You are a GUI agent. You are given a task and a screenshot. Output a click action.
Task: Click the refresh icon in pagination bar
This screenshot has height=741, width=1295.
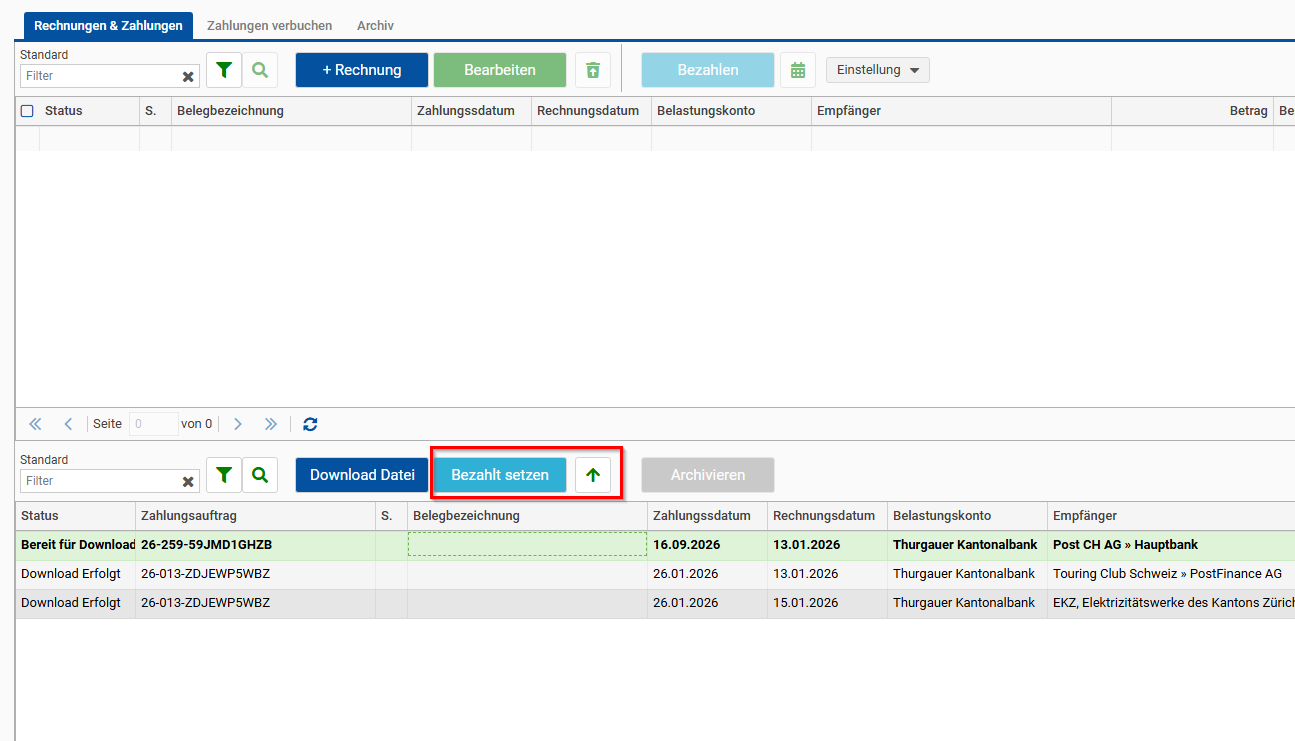(x=310, y=424)
